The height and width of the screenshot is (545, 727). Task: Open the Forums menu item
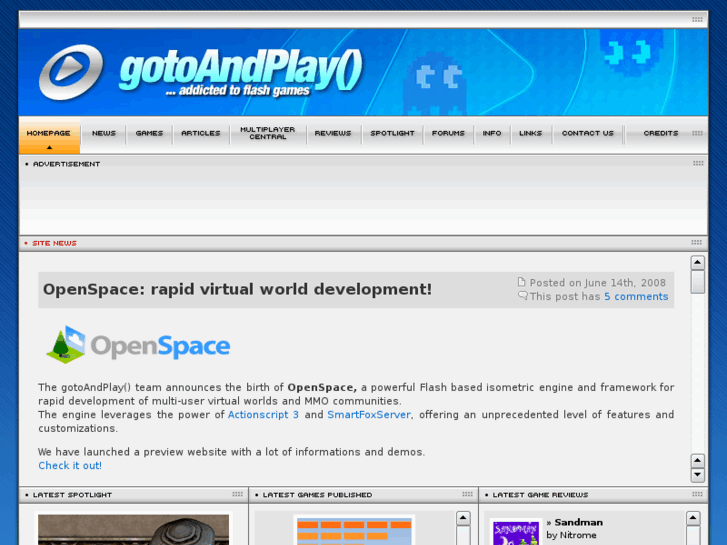pyautogui.click(x=448, y=134)
